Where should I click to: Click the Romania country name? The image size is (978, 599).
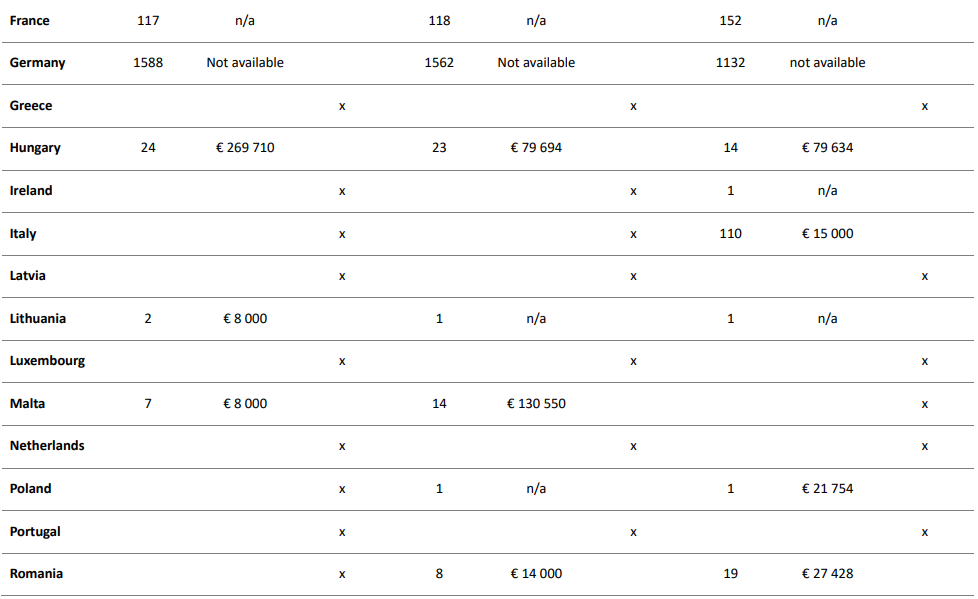point(36,574)
